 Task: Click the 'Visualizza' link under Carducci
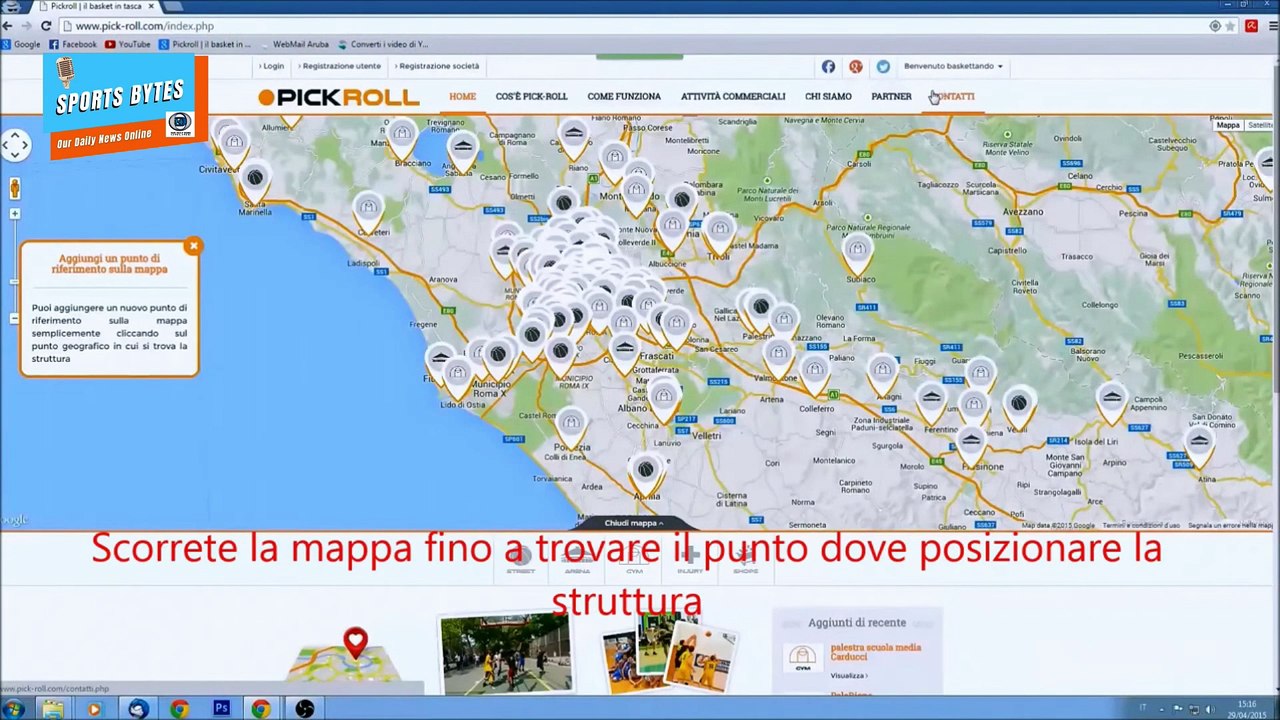(x=848, y=676)
